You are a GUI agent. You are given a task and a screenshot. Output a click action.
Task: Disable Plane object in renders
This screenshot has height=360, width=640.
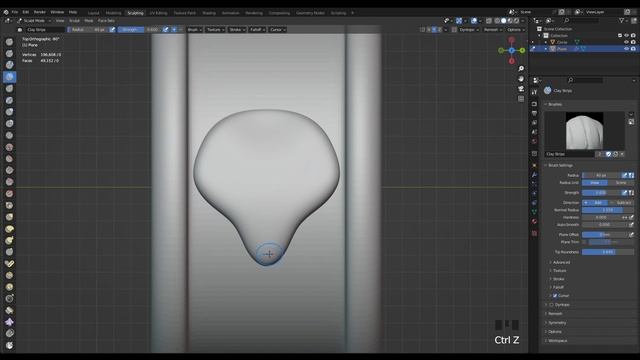(633, 49)
